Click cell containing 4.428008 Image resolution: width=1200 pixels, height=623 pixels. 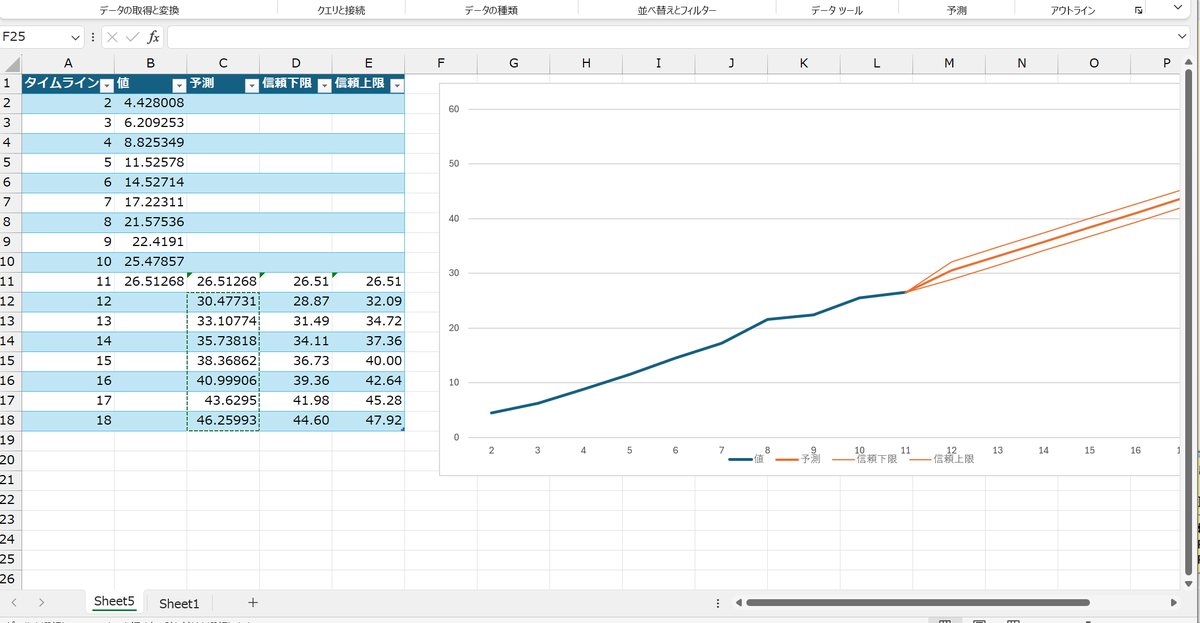tap(151, 103)
